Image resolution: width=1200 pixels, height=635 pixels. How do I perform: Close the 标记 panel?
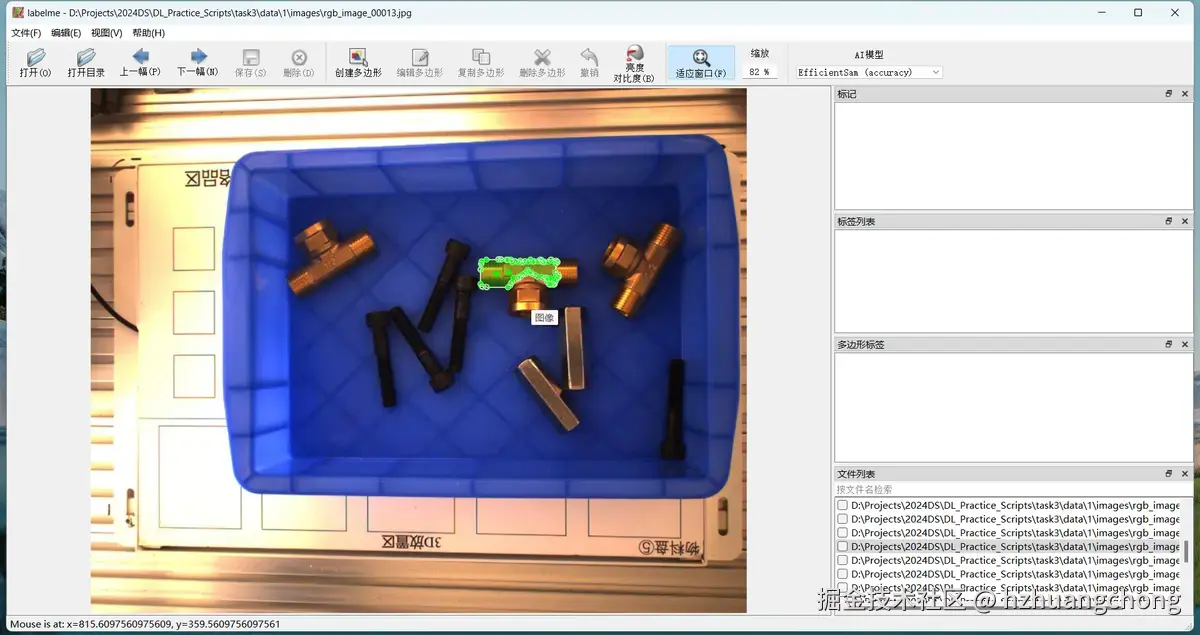(x=1185, y=94)
